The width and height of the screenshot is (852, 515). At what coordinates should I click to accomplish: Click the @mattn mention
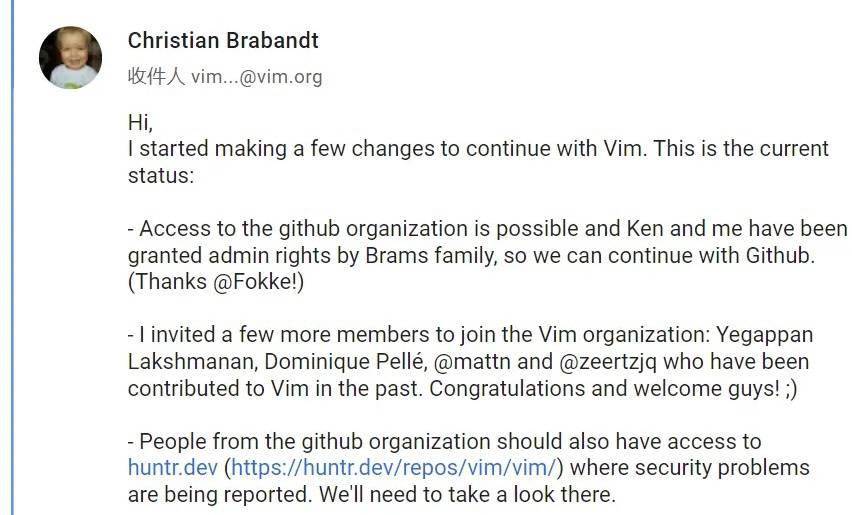click(472, 362)
